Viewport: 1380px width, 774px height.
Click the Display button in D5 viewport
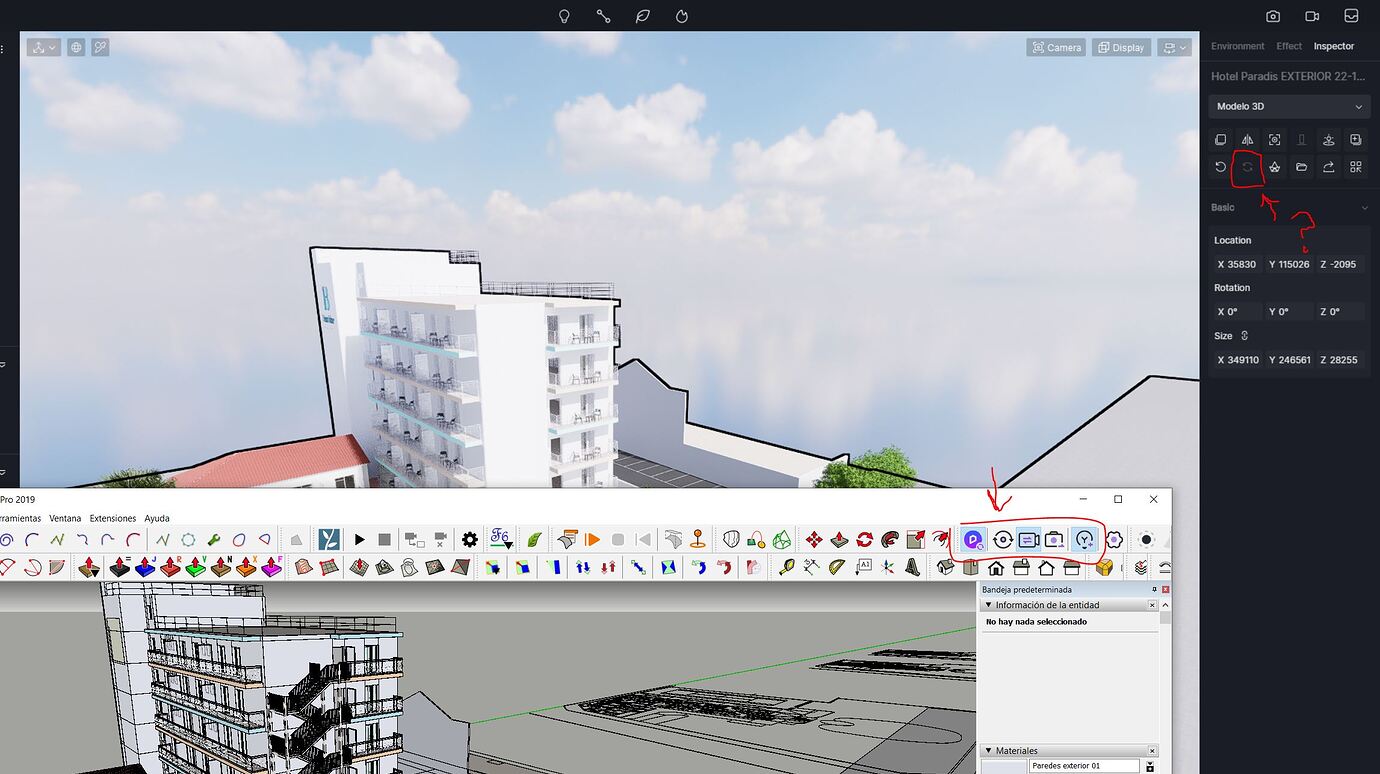click(x=1121, y=47)
